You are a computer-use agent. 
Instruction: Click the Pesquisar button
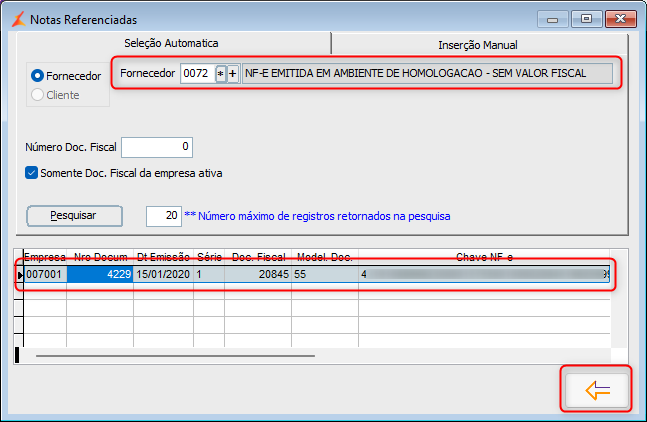tap(74, 216)
